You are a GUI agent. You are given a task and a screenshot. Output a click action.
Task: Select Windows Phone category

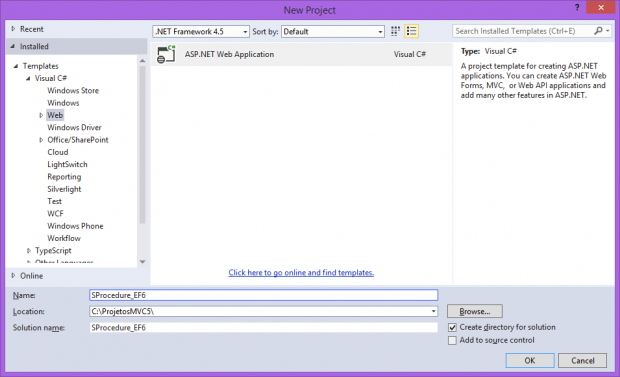click(75, 226)
